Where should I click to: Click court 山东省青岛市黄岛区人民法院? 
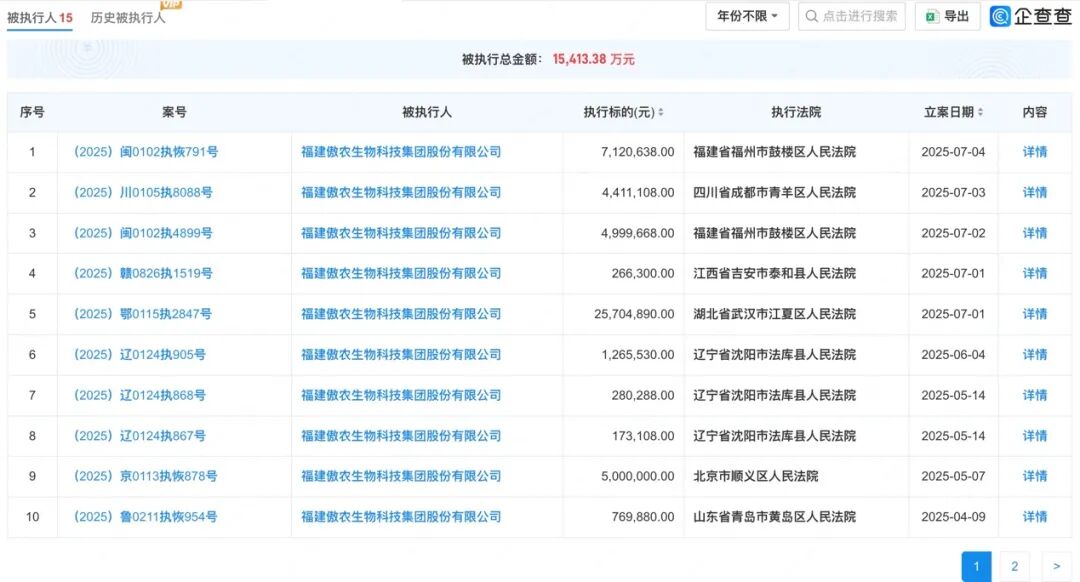[x=774, y=517]
